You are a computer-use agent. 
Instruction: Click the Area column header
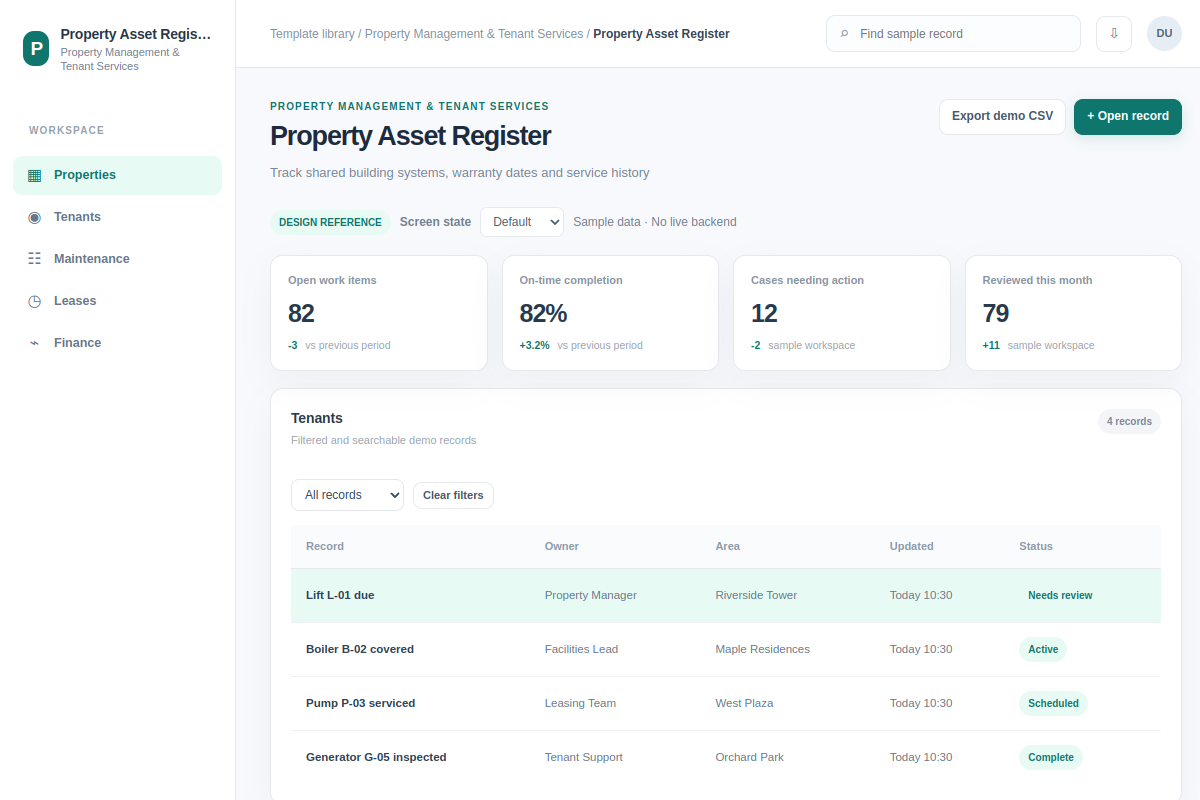(728, 546)
